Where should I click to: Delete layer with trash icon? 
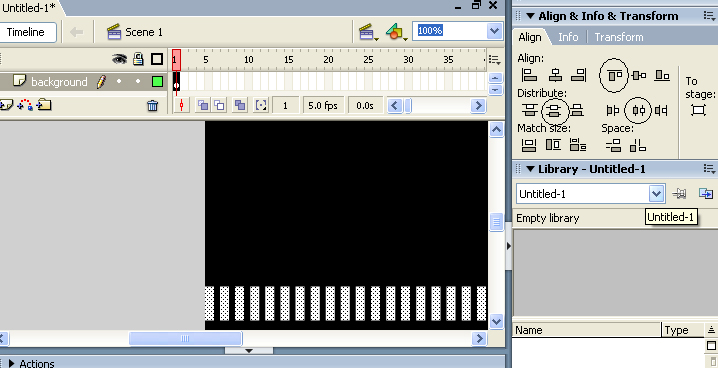pos(152,106)
